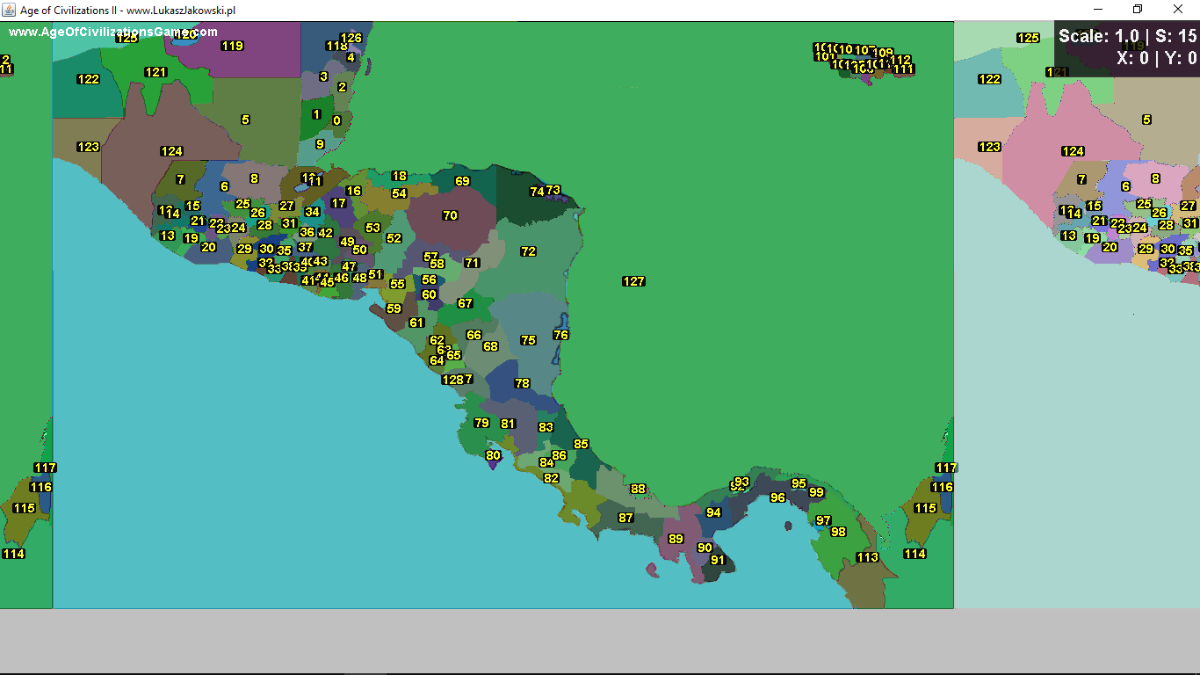Image resolution: width=1200 pixels, height=675 pixels.
Task: Click the Scale and S readout
Action: [1127, 36]
